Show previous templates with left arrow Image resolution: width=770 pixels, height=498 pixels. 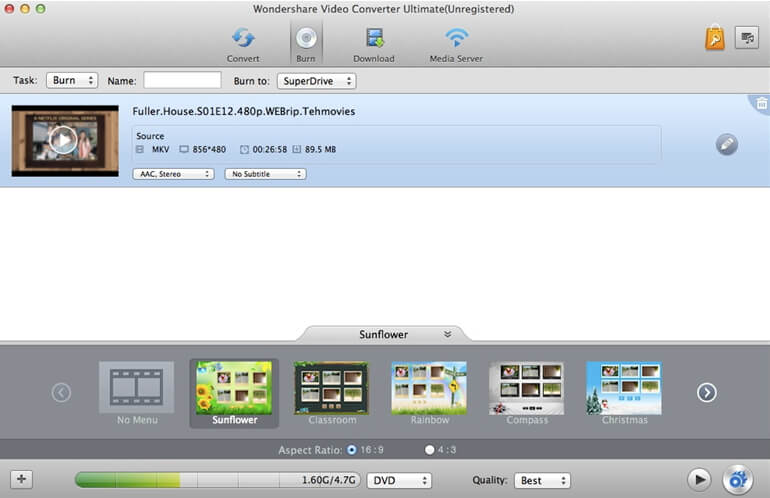pos(61,392)
